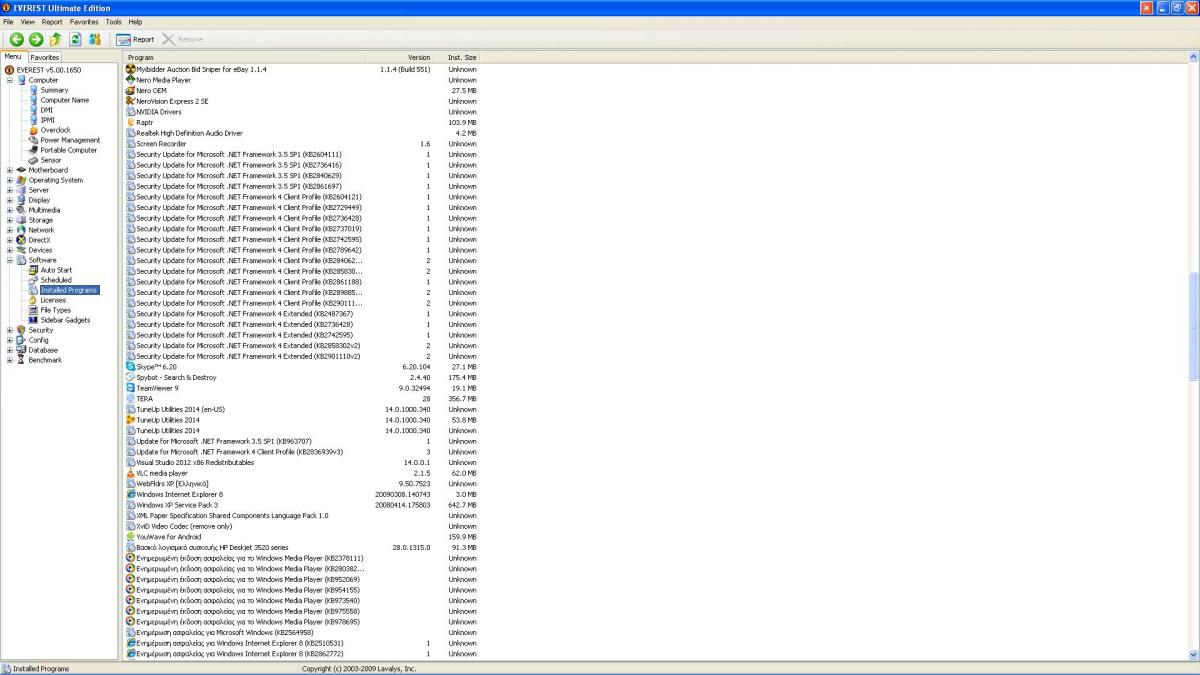Select Licenses in the tree
1200x675 pixels.
(x=53, y=300)
